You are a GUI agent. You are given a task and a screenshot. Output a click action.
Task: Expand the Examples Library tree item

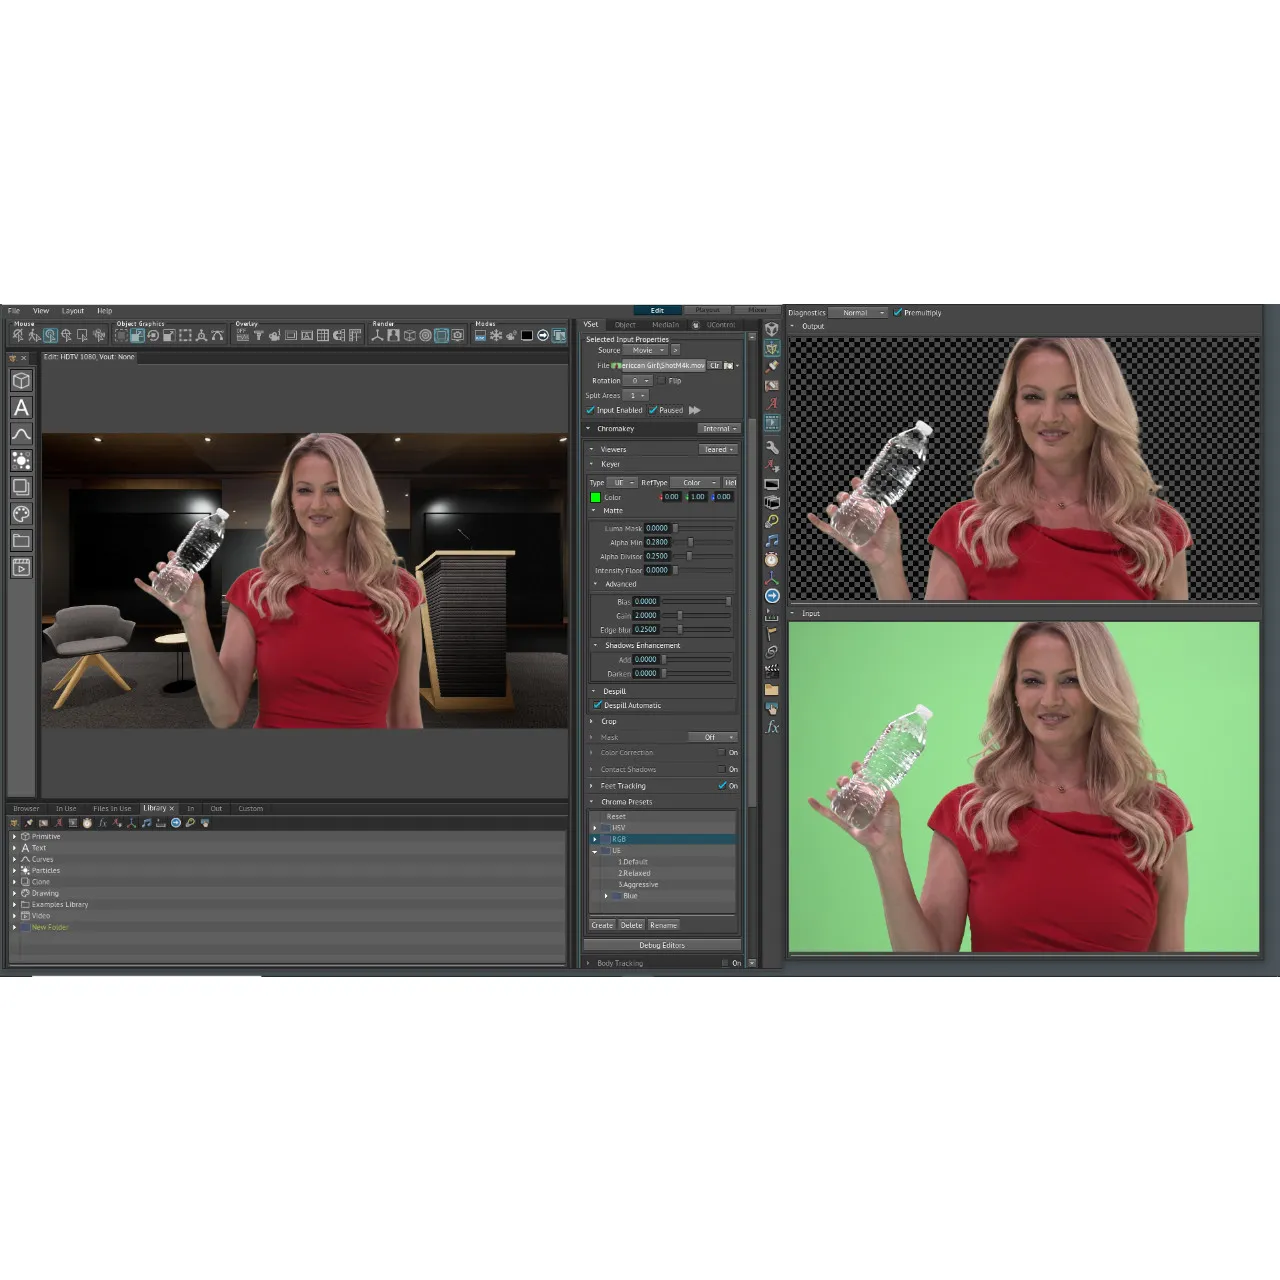click(14, 904)
